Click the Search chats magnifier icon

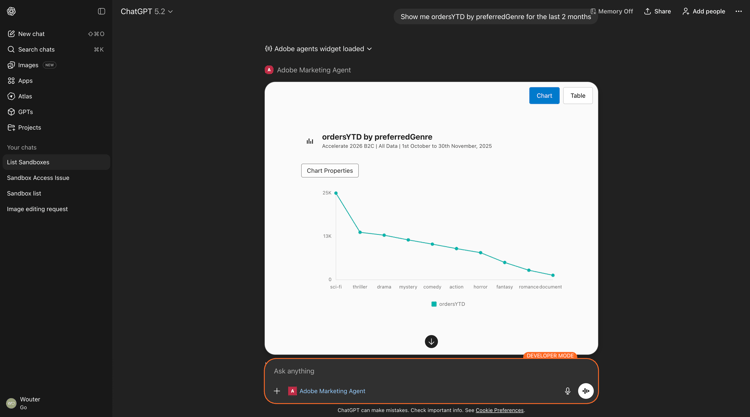point(11,49)
